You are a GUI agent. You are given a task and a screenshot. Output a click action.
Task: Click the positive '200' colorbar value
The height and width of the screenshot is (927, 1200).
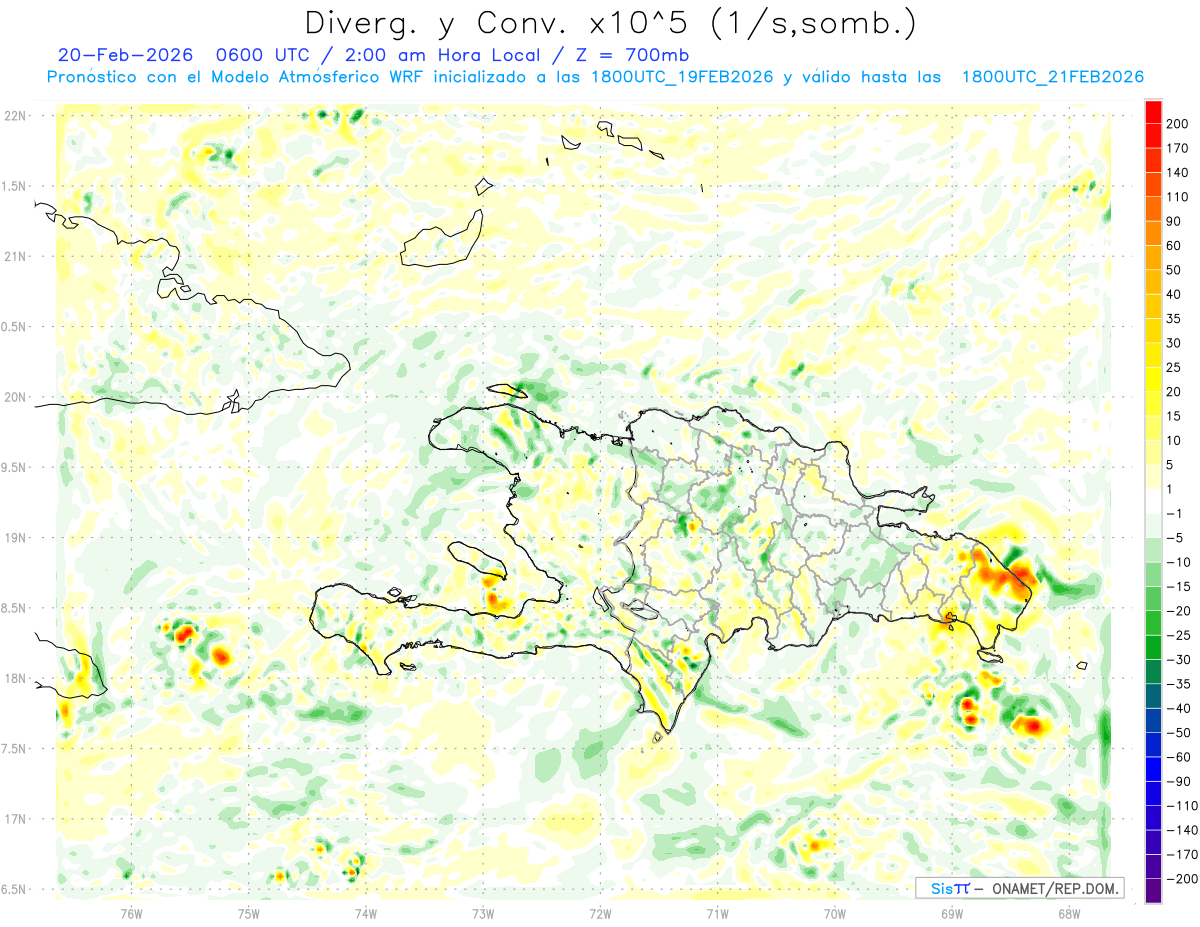click(1179, 123)
